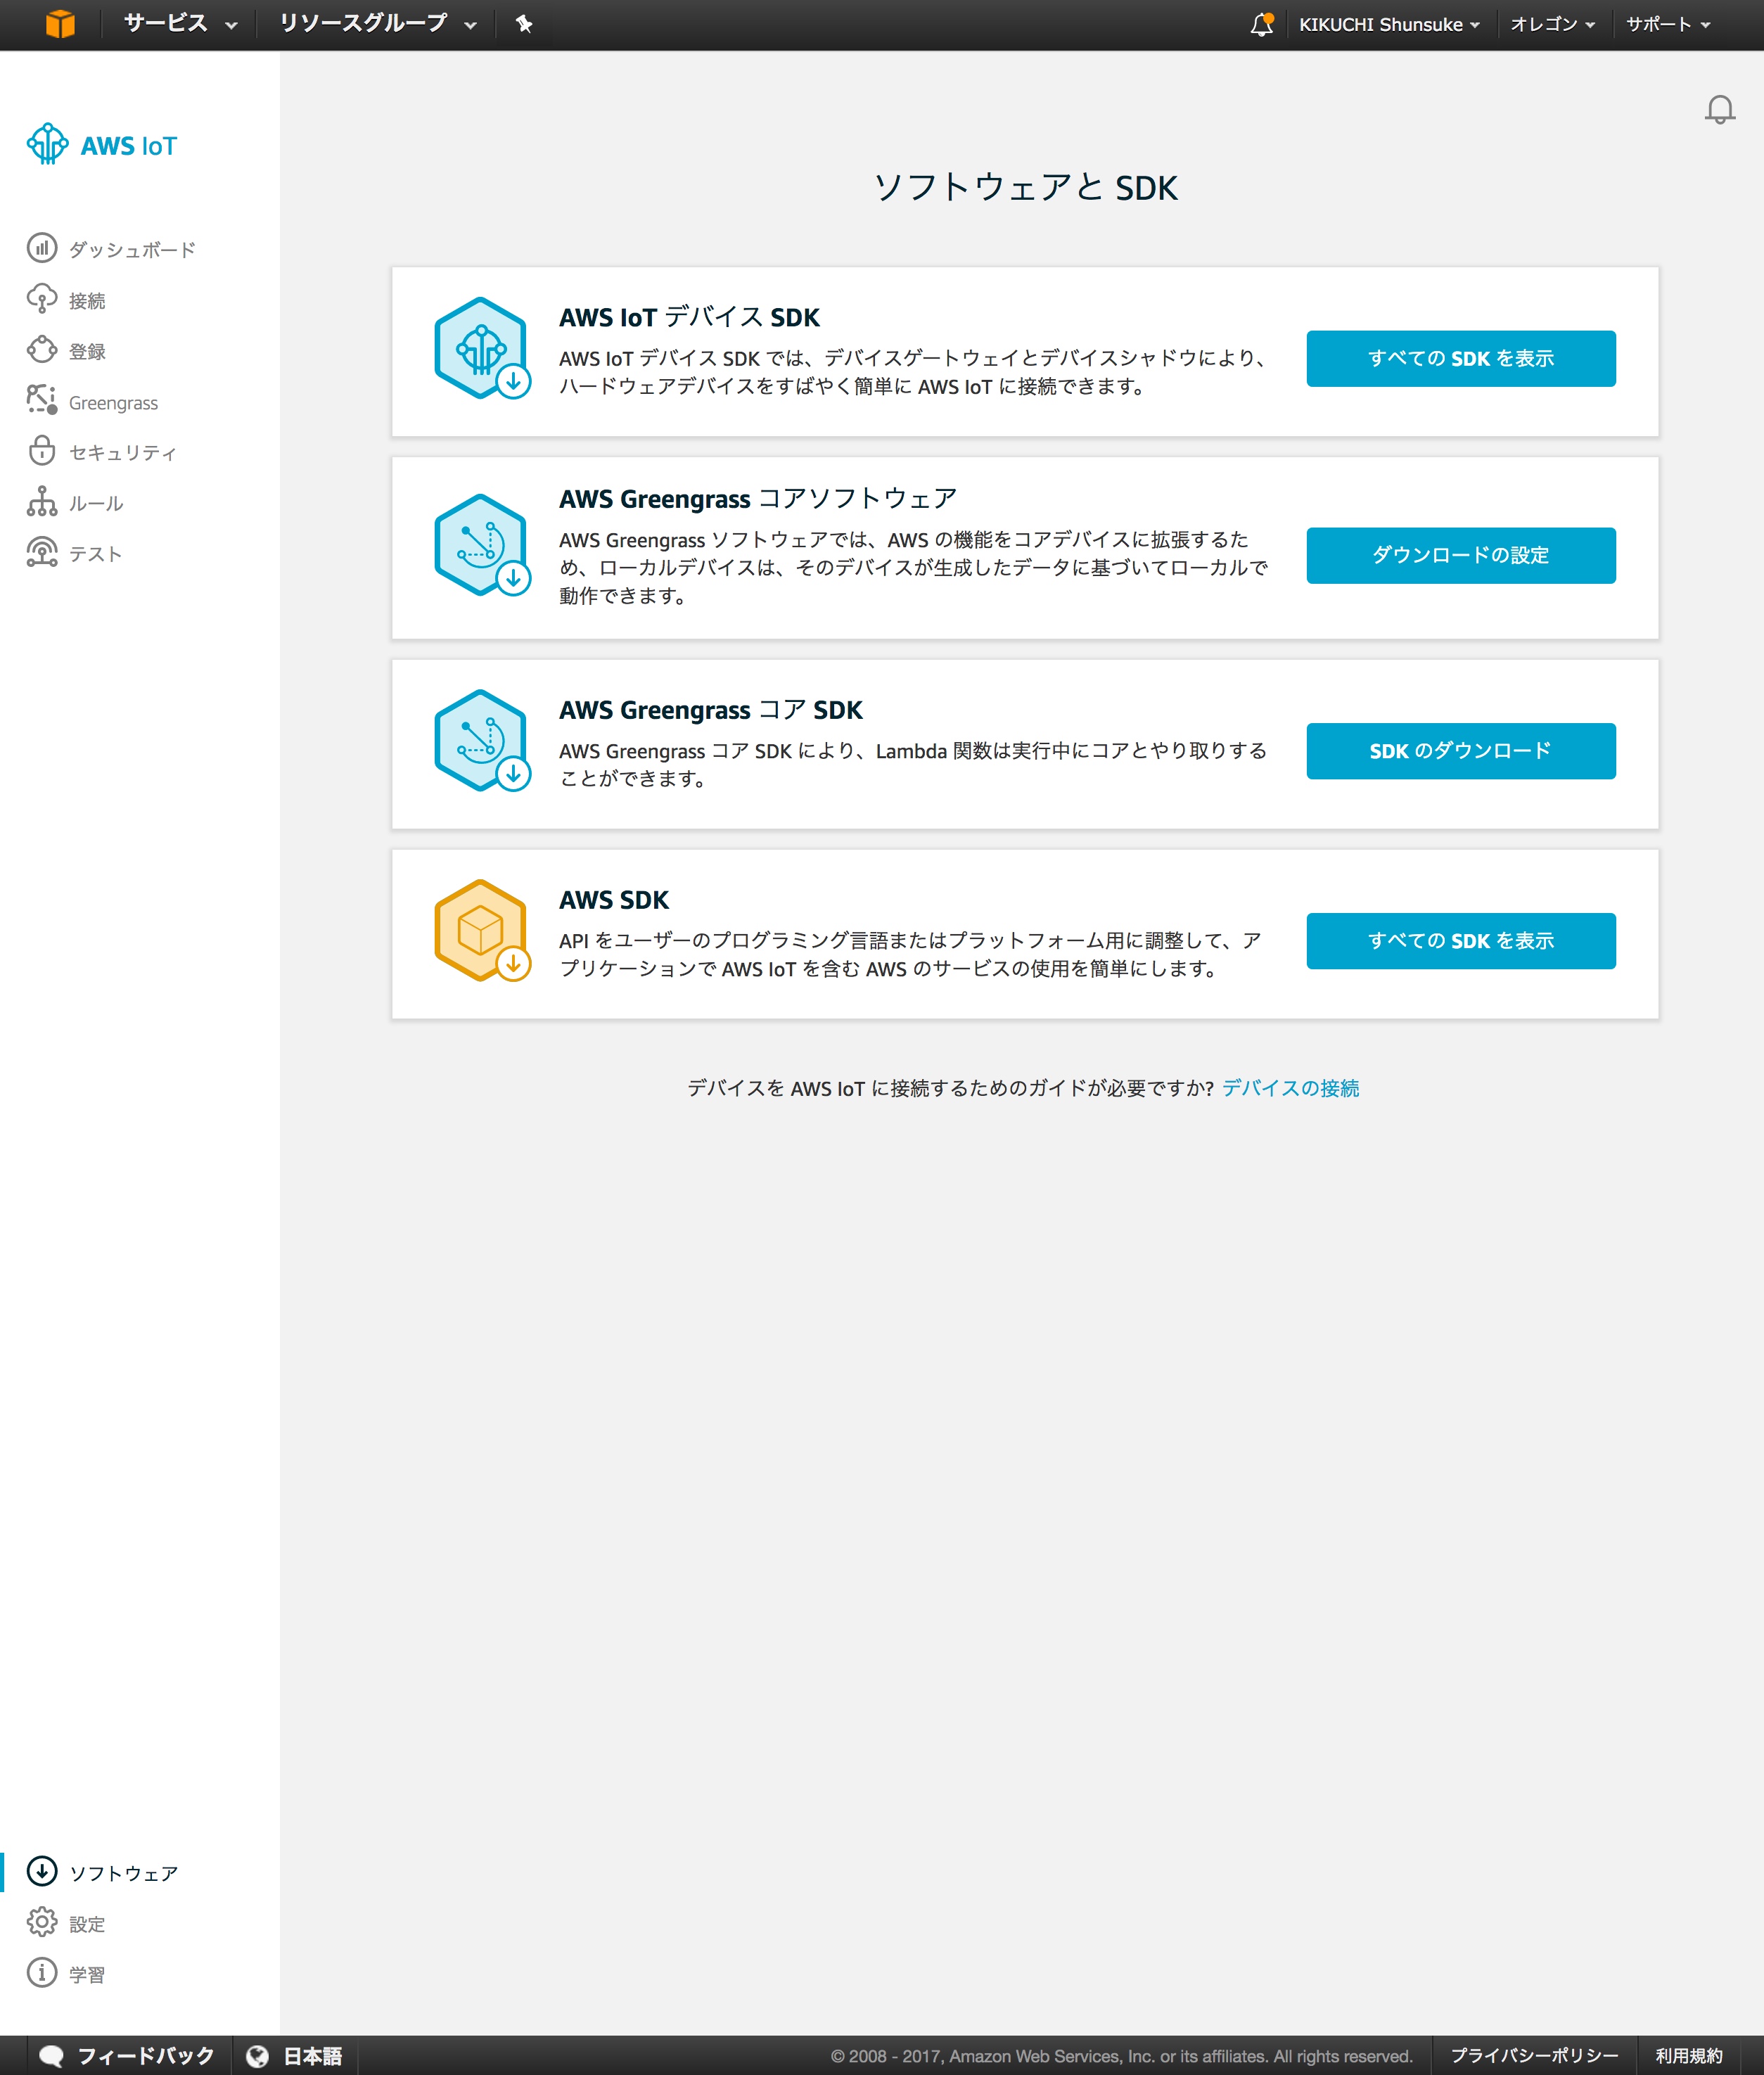Click the settings gear icon (設定)

[x=42, y=1922]
